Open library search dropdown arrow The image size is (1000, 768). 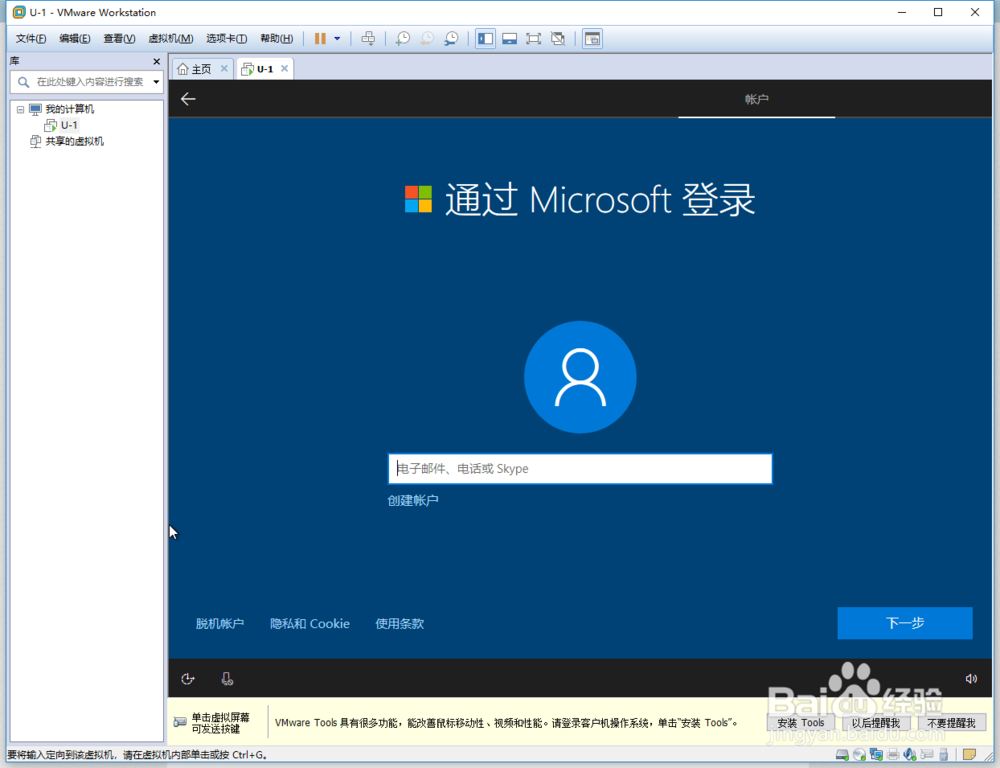[156, 82]
